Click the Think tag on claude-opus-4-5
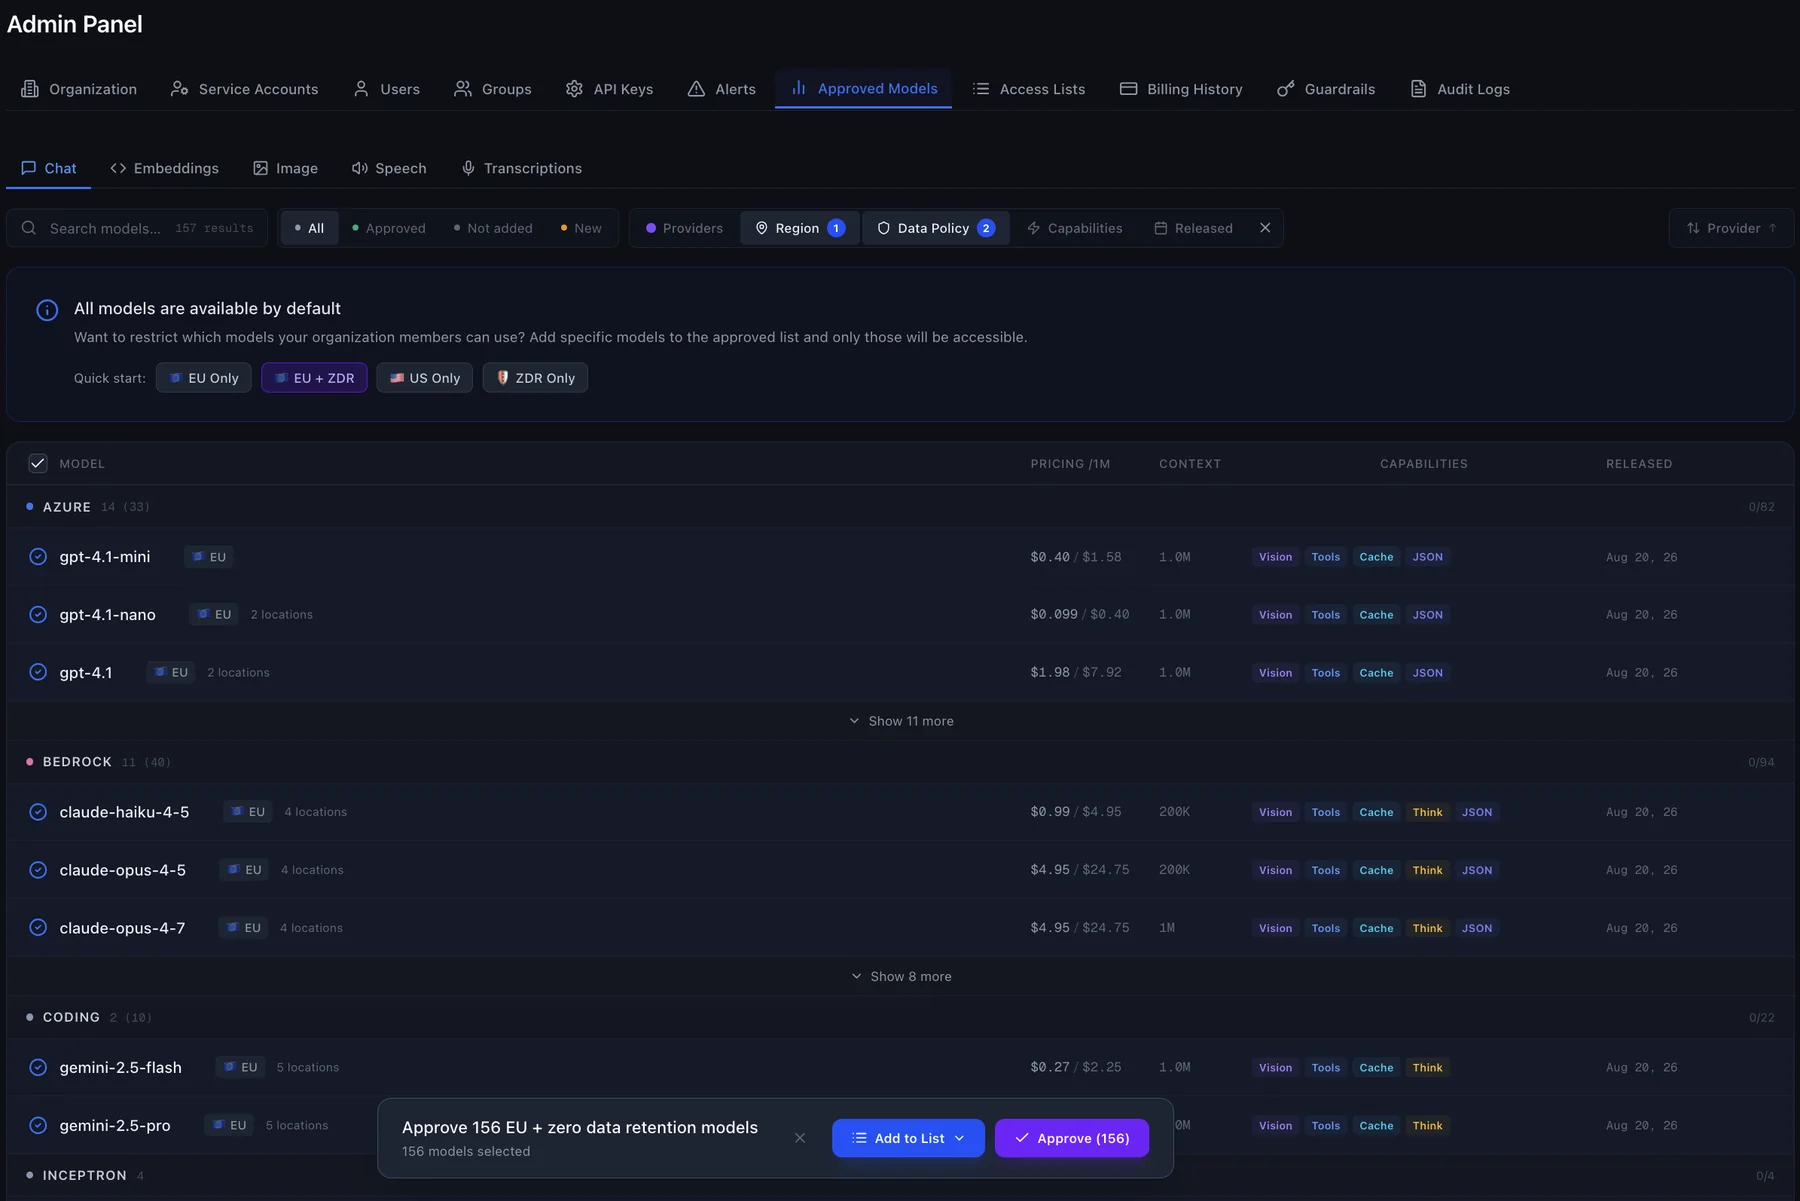 click(x=1427, y=870)
